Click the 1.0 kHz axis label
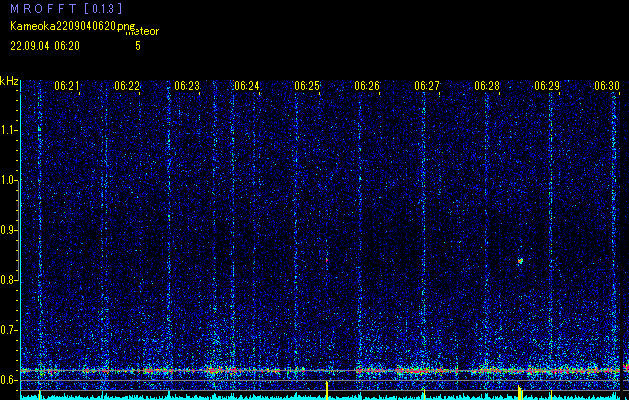 click(x=9, y=181)
